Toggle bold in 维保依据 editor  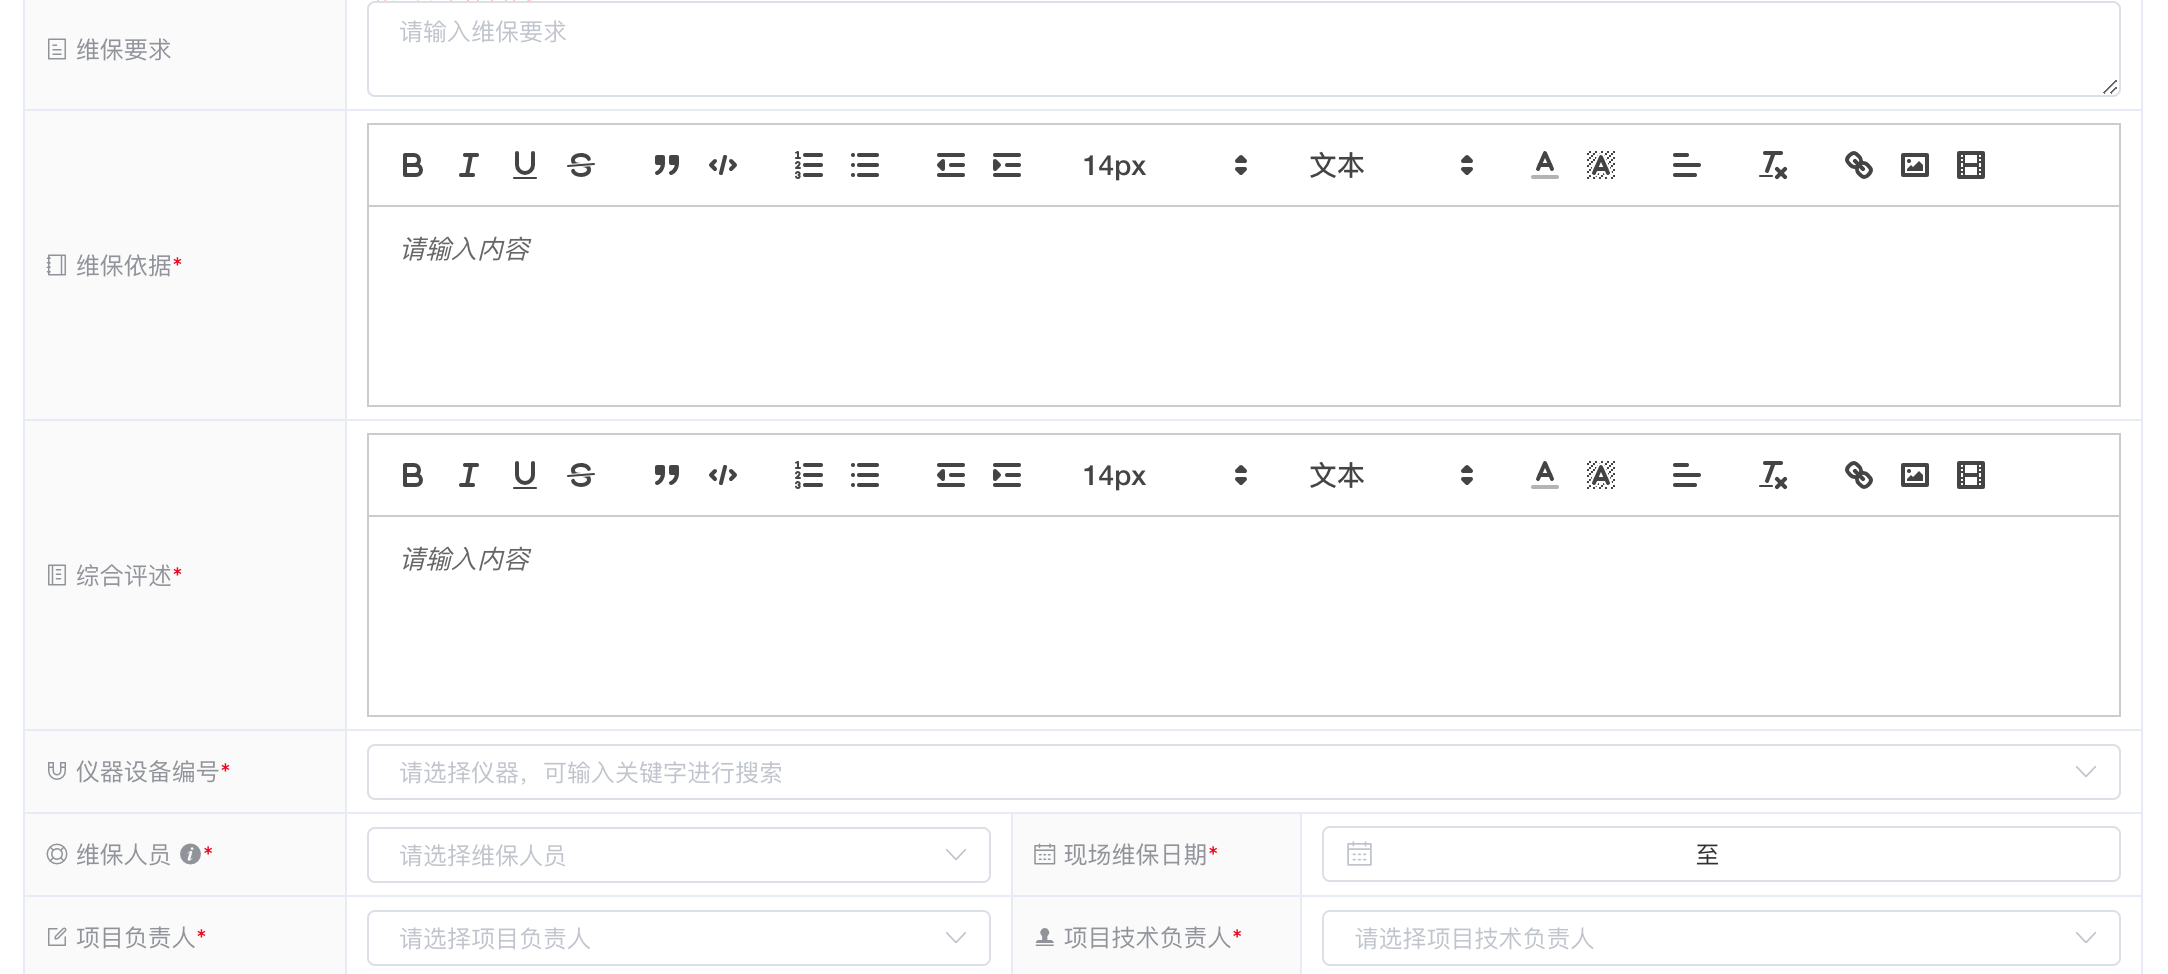[412, 165]
